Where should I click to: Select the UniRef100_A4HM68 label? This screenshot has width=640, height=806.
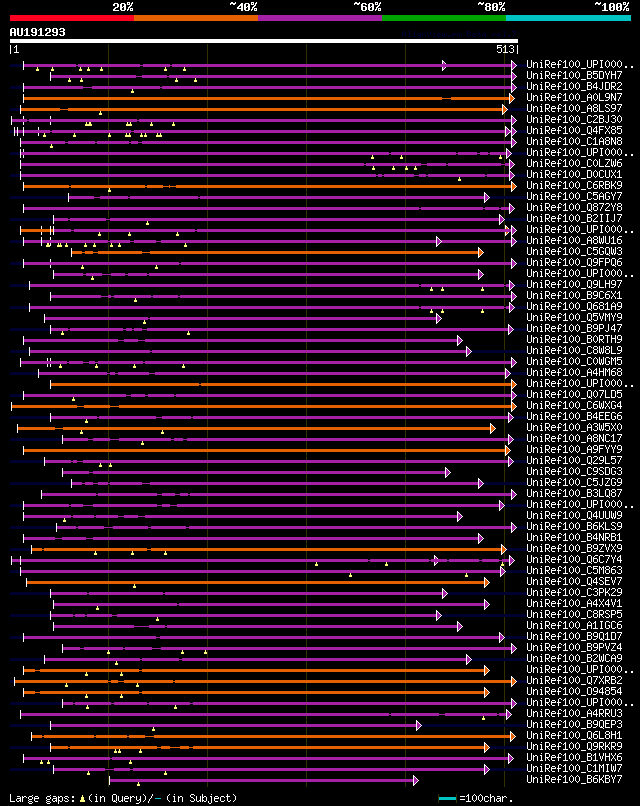(x=574, y=372)
